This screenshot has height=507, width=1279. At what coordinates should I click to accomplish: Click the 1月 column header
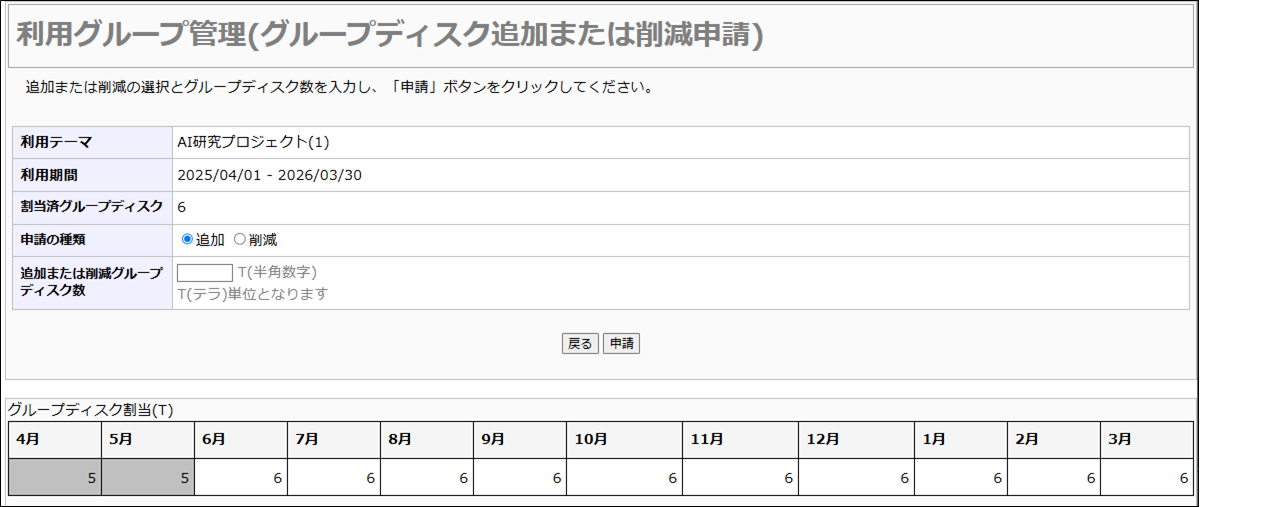coord(961,440)
